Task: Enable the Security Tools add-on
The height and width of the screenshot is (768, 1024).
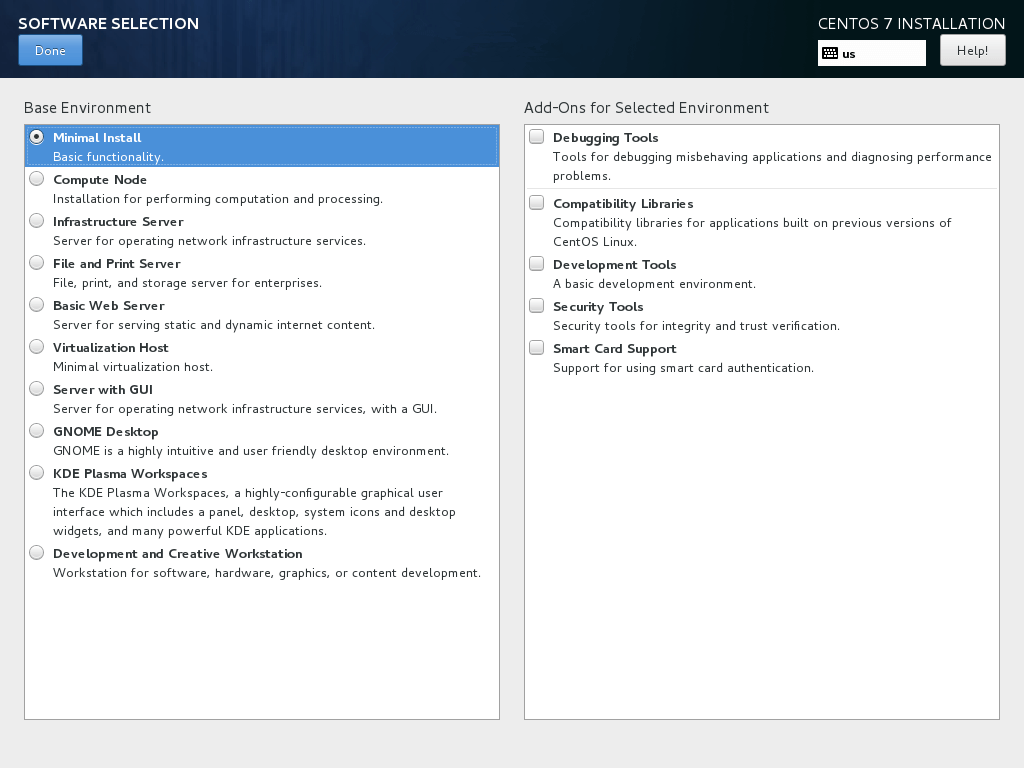Action: pyautogui.click(x=536, y=305)
